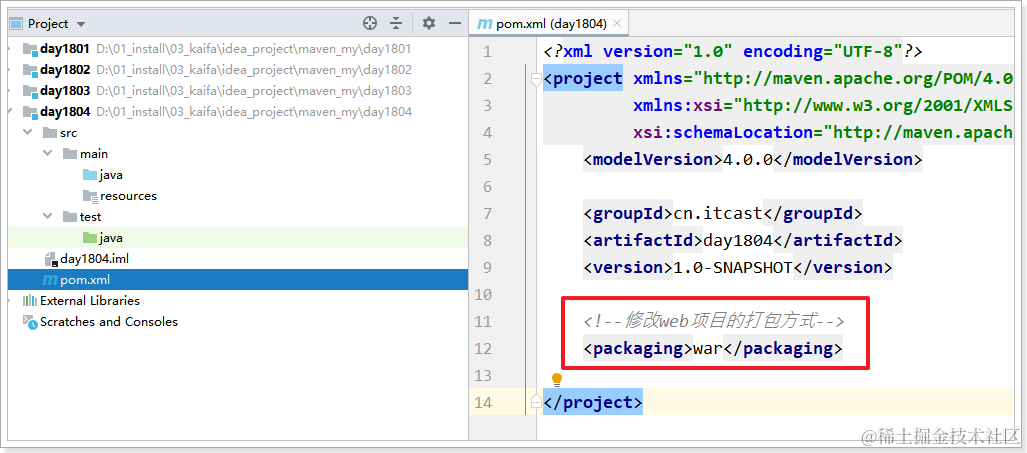Click the day1804.iml file icon
Viewport: 1027px width, 453px height.
pos(50,259)
